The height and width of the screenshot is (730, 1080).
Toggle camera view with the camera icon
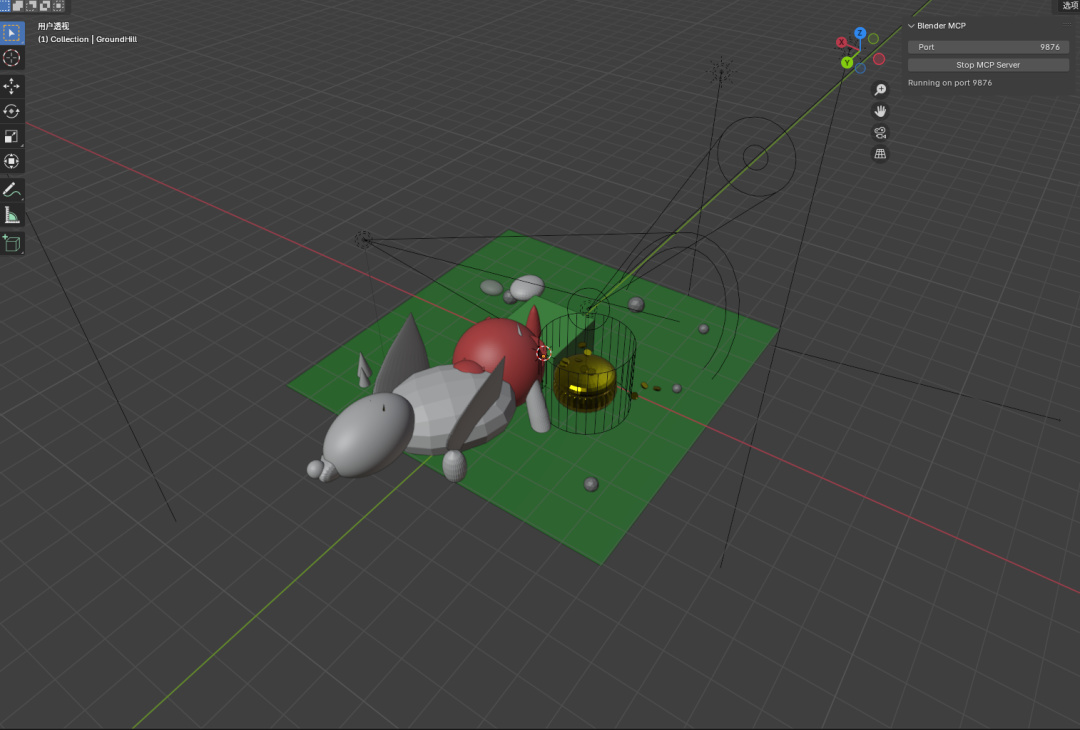tap(880, 132)
